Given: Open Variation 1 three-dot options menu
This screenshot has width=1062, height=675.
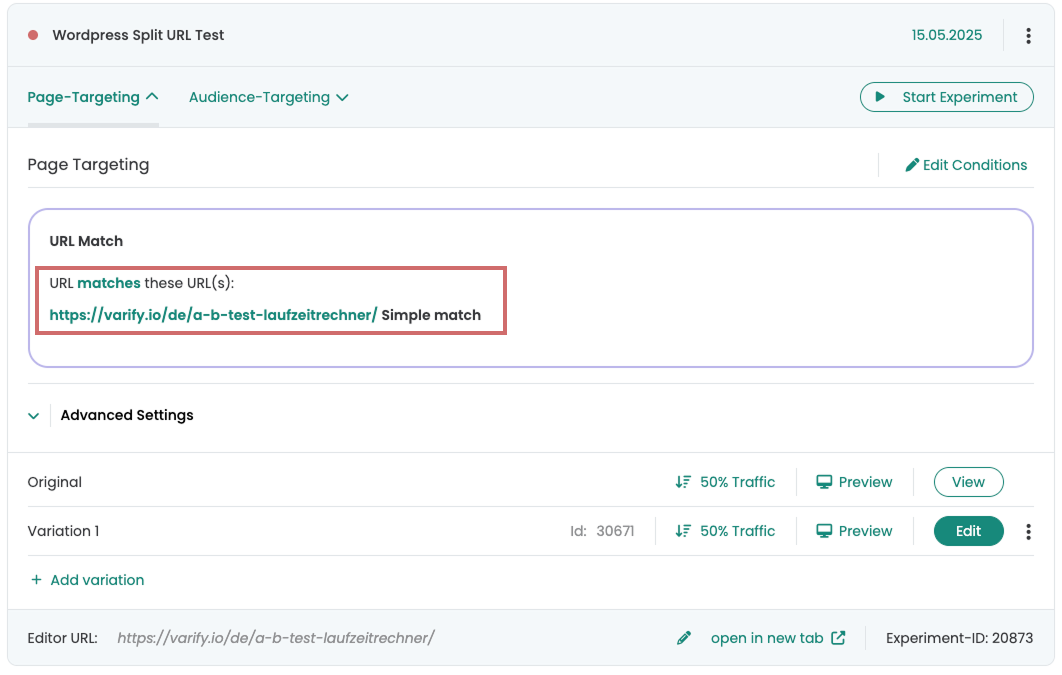Looking at the screenshot, I should click(1028, 531).
